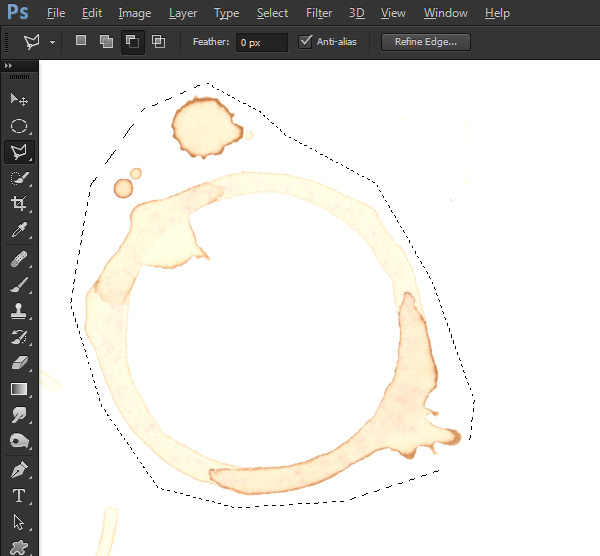Select the Elliptical Marquee tool

[19, 126]
